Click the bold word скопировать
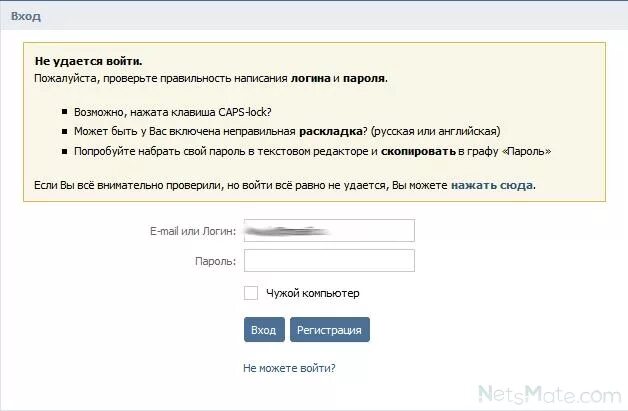Image resolution: width=628 pixels, height=411 pixels. [418, 151]
